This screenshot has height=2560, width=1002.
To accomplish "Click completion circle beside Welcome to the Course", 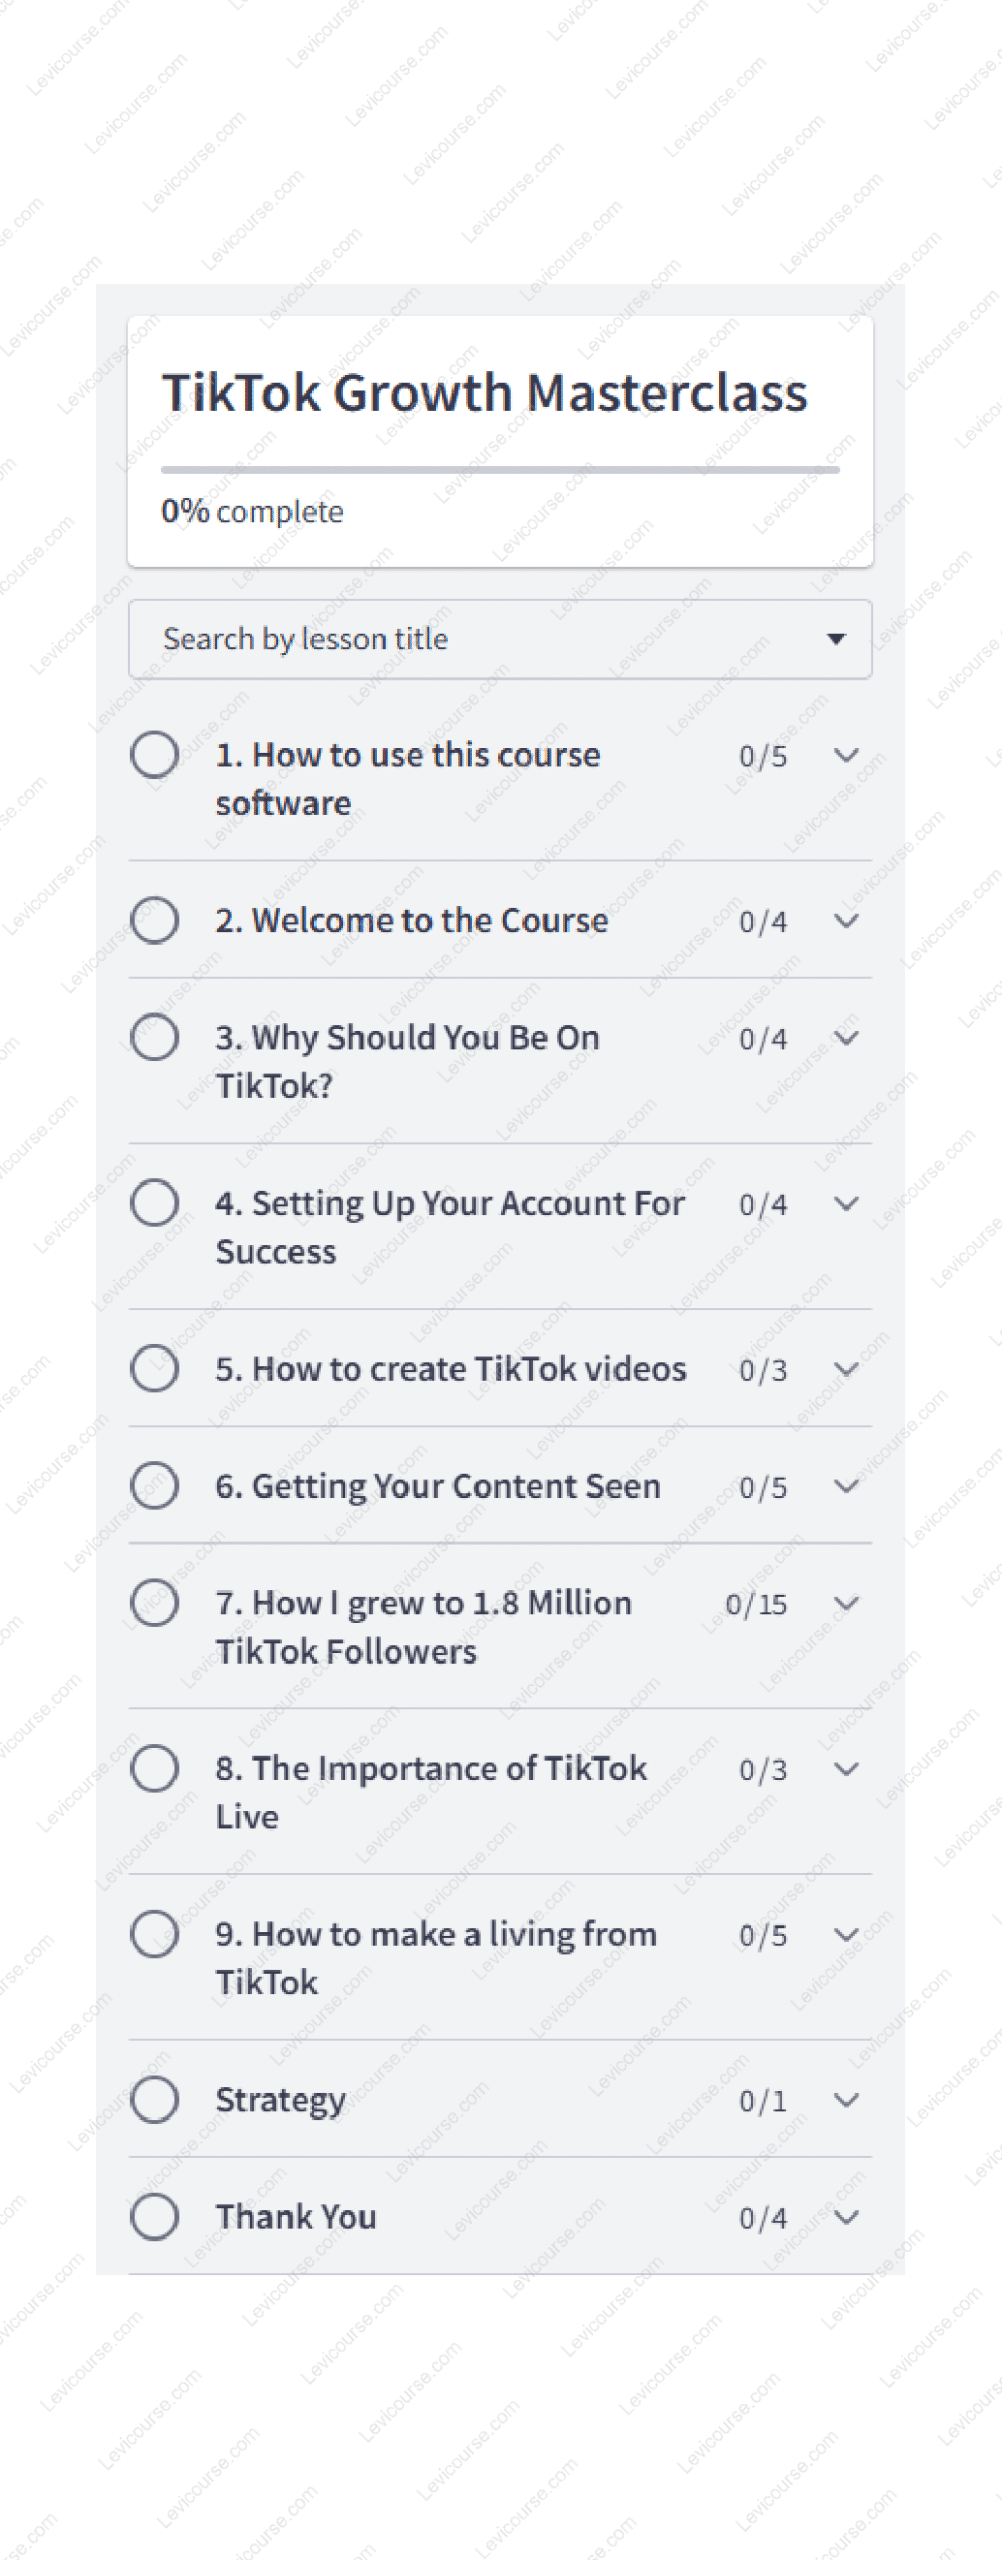I will (x=155, y=920).
